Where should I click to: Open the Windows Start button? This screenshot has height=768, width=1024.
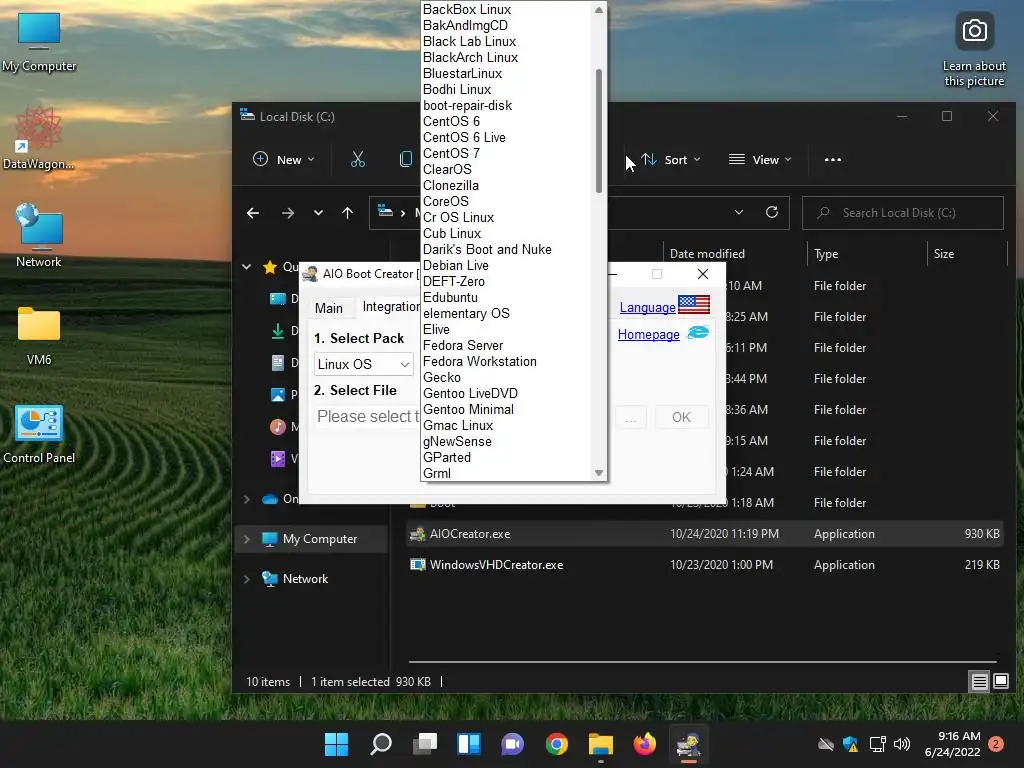click(336, 744)
